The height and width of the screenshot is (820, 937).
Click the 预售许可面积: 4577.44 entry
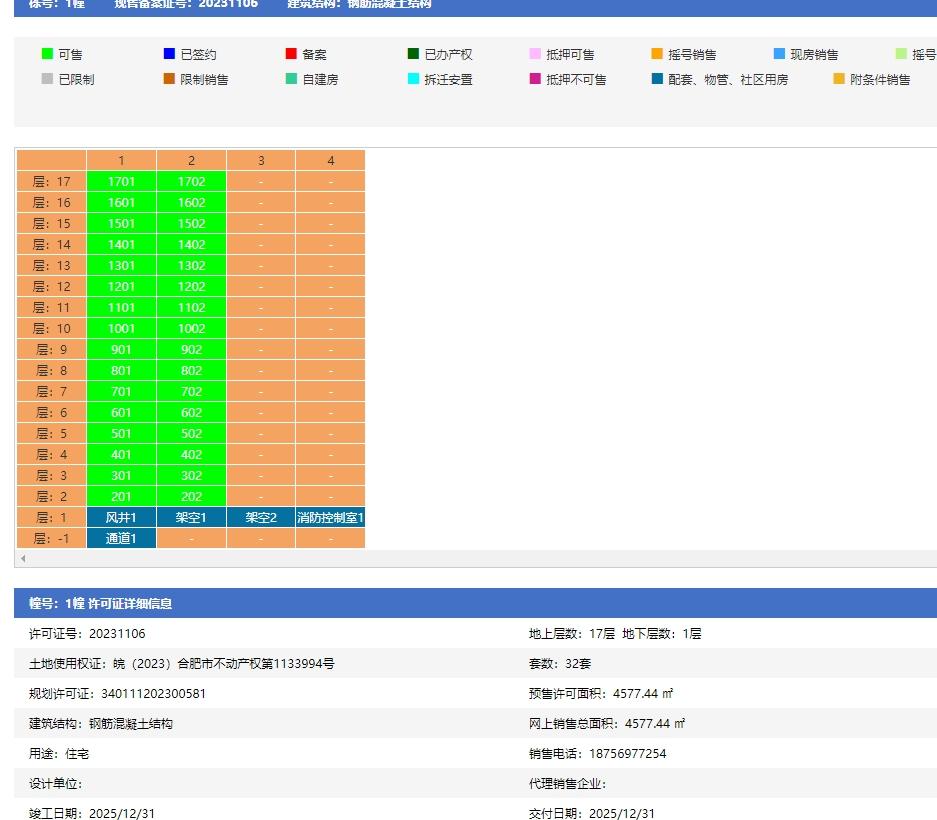(x=601, y=693)
